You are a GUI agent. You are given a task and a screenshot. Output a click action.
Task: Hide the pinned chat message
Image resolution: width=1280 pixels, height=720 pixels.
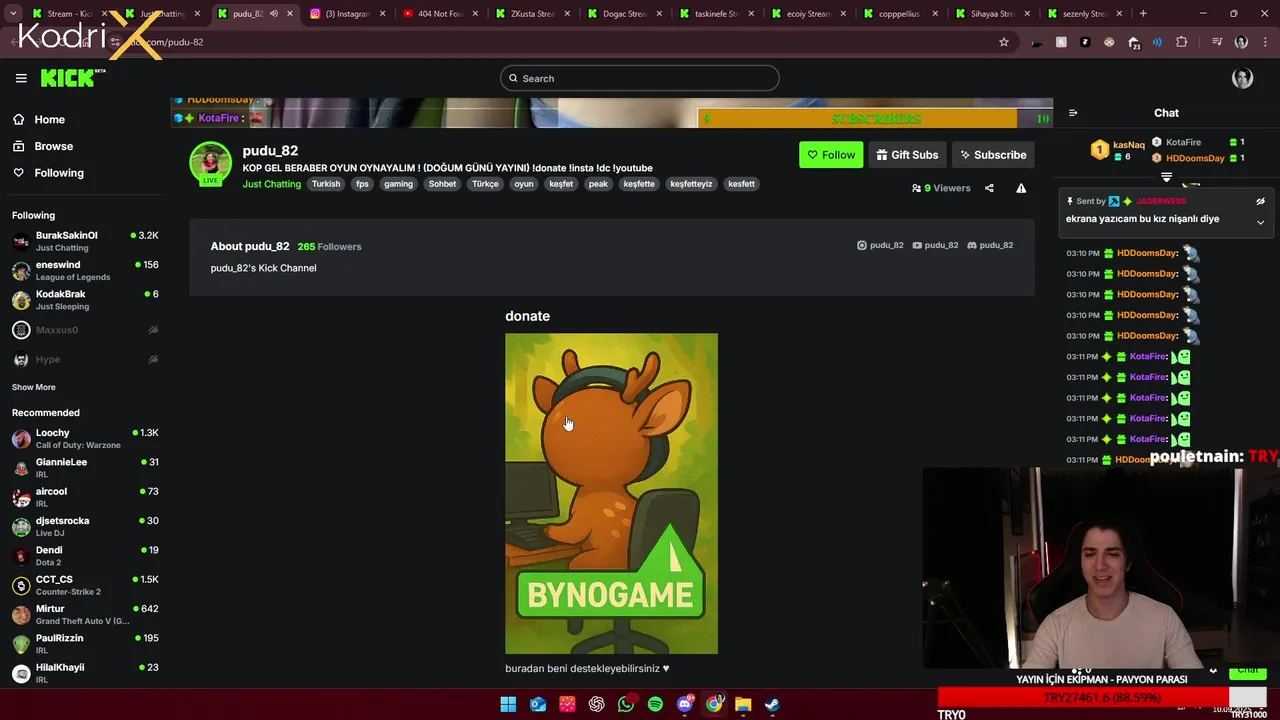pyautogui.click(x=1260, y=201)
